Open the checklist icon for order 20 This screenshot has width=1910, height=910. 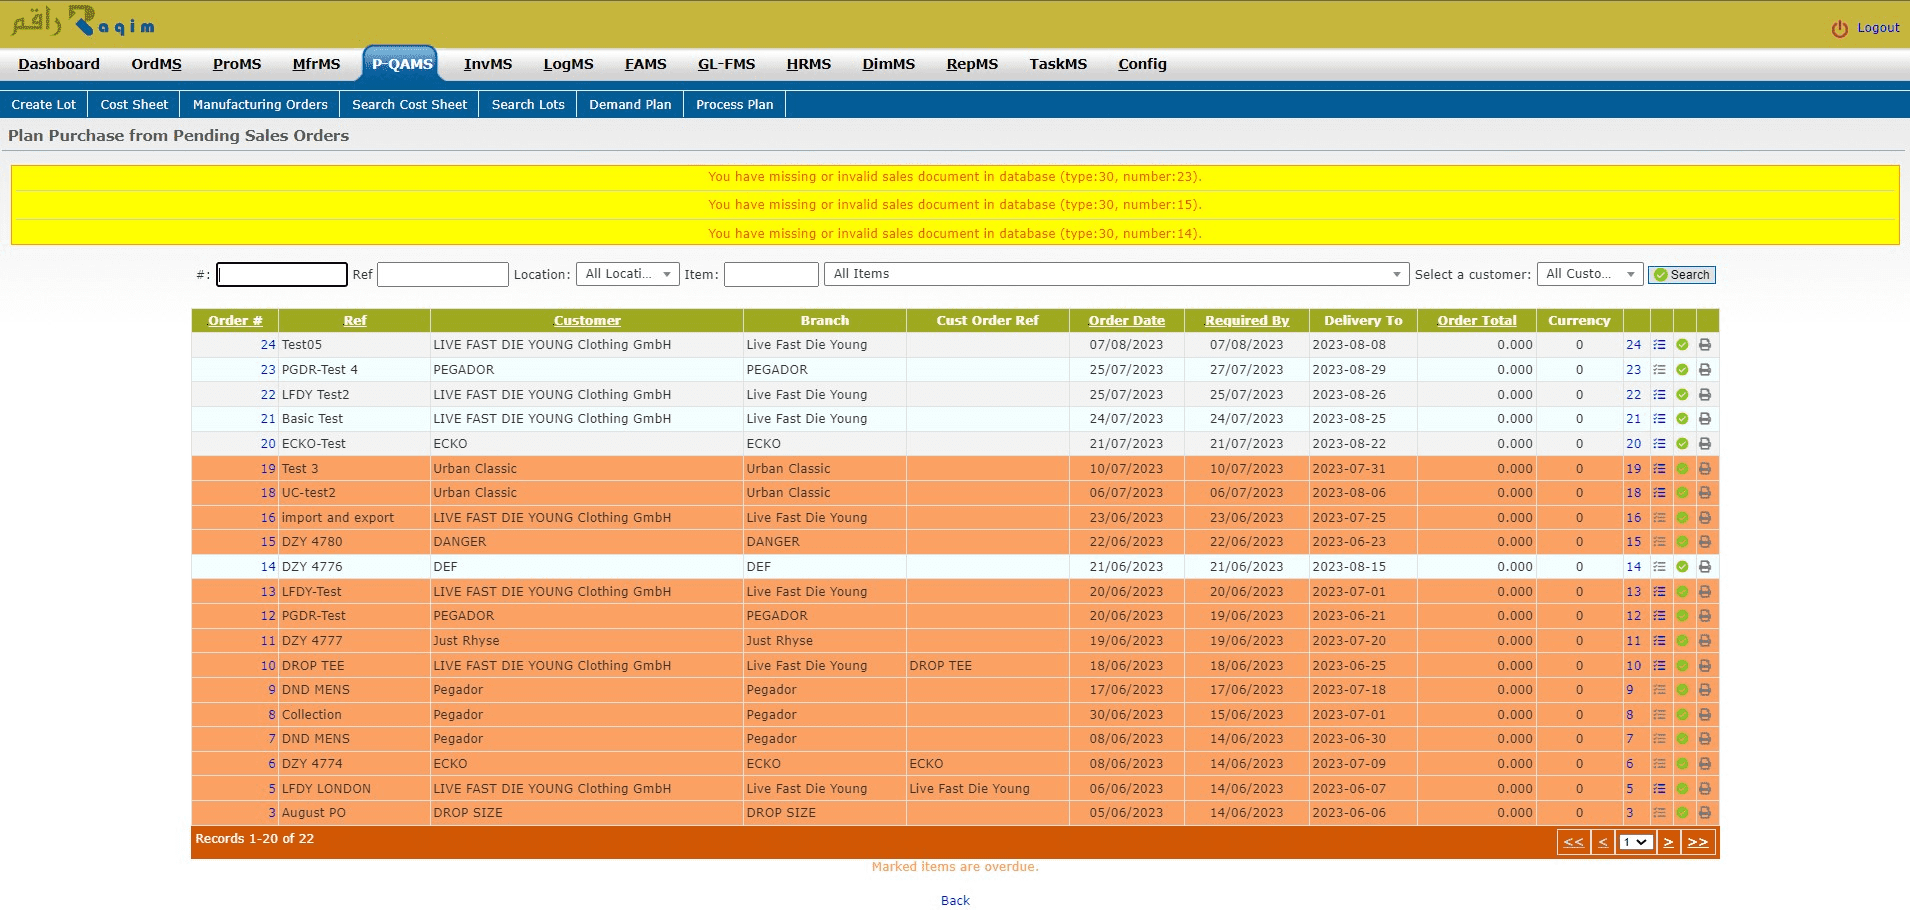1659,444
